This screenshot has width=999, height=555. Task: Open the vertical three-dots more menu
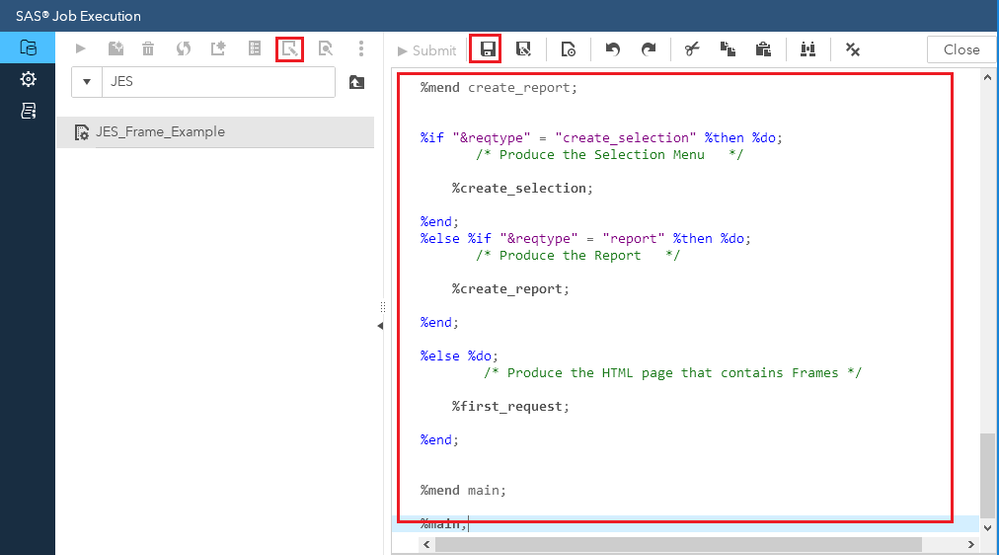click(361, 48)
